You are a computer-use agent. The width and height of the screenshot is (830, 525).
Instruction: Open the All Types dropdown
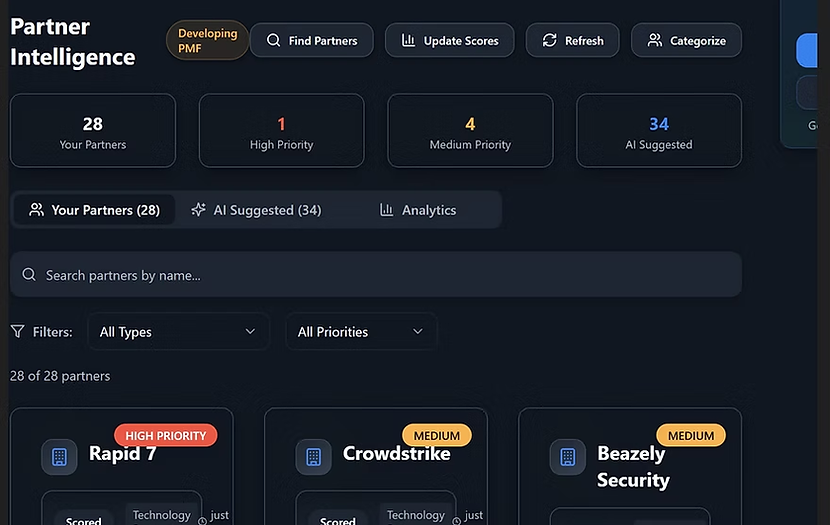tap(178, 332)
